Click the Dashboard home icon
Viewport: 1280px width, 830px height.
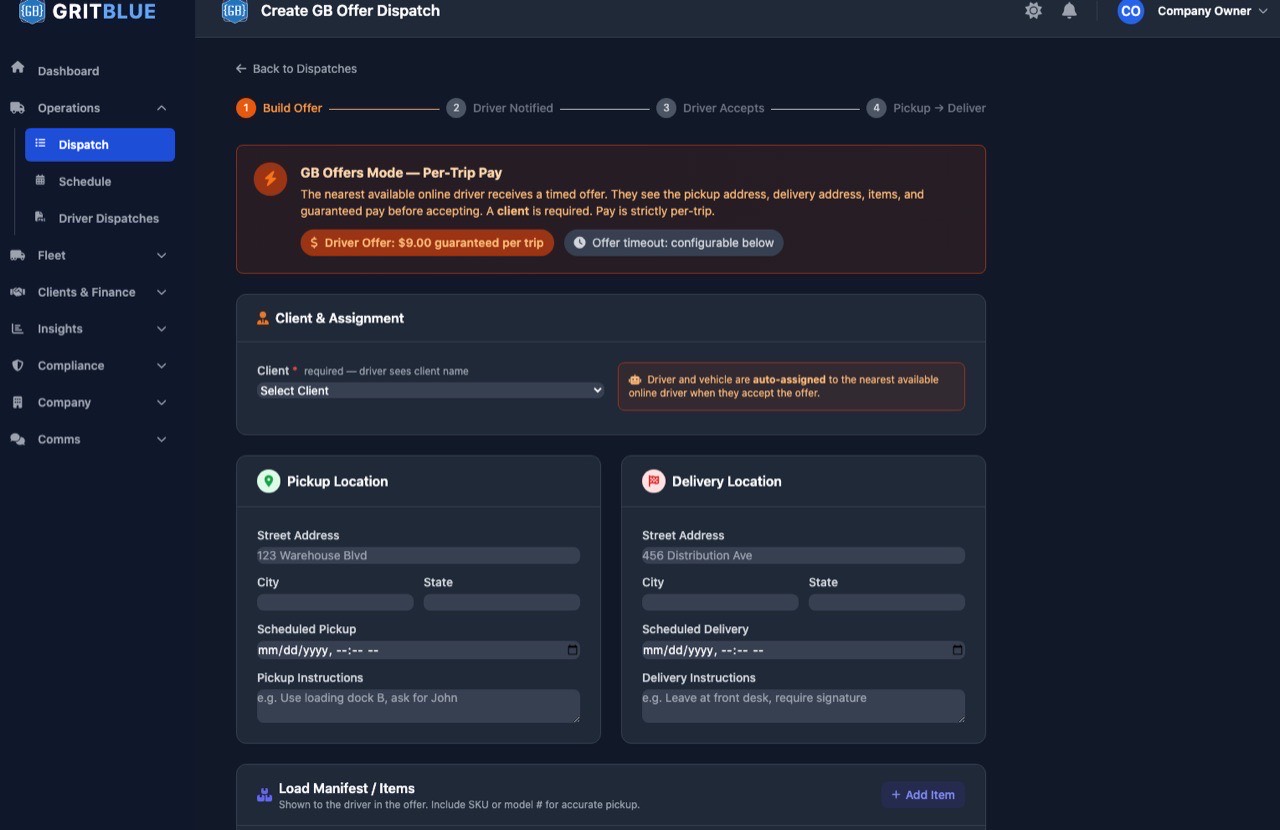(17, 68)
